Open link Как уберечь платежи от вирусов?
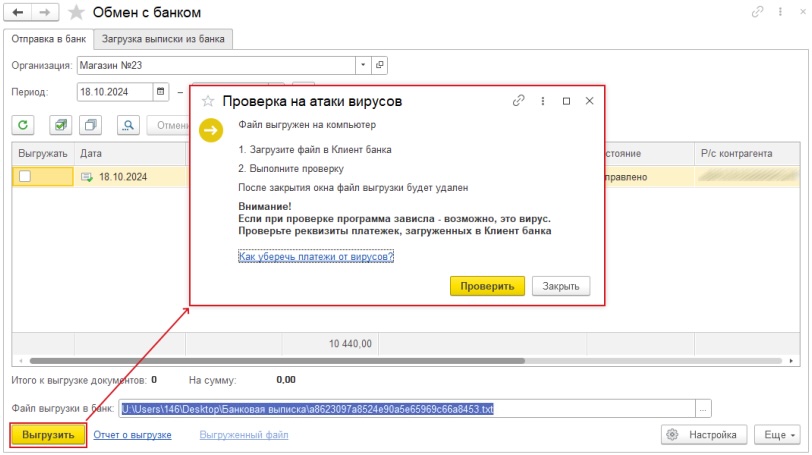 (316, 256)
